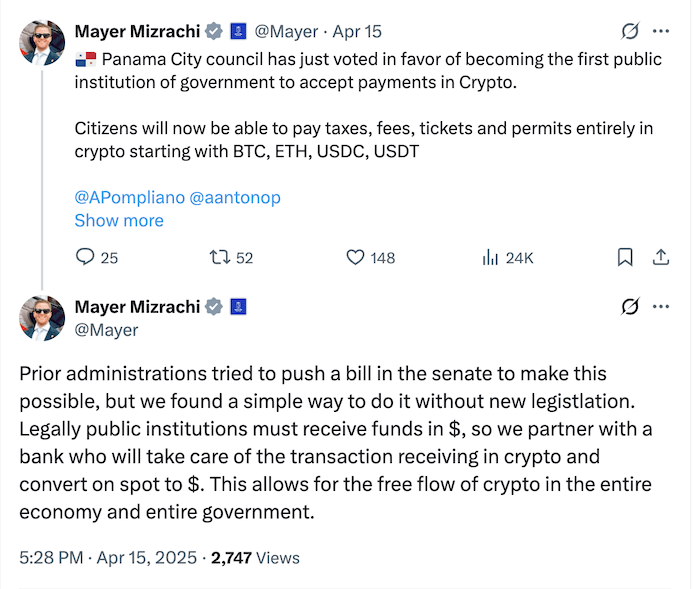This screenshot has height=589, width=694.
Task: Open the Apr 15 timestamp of first tweet
Action: point(357,31)
